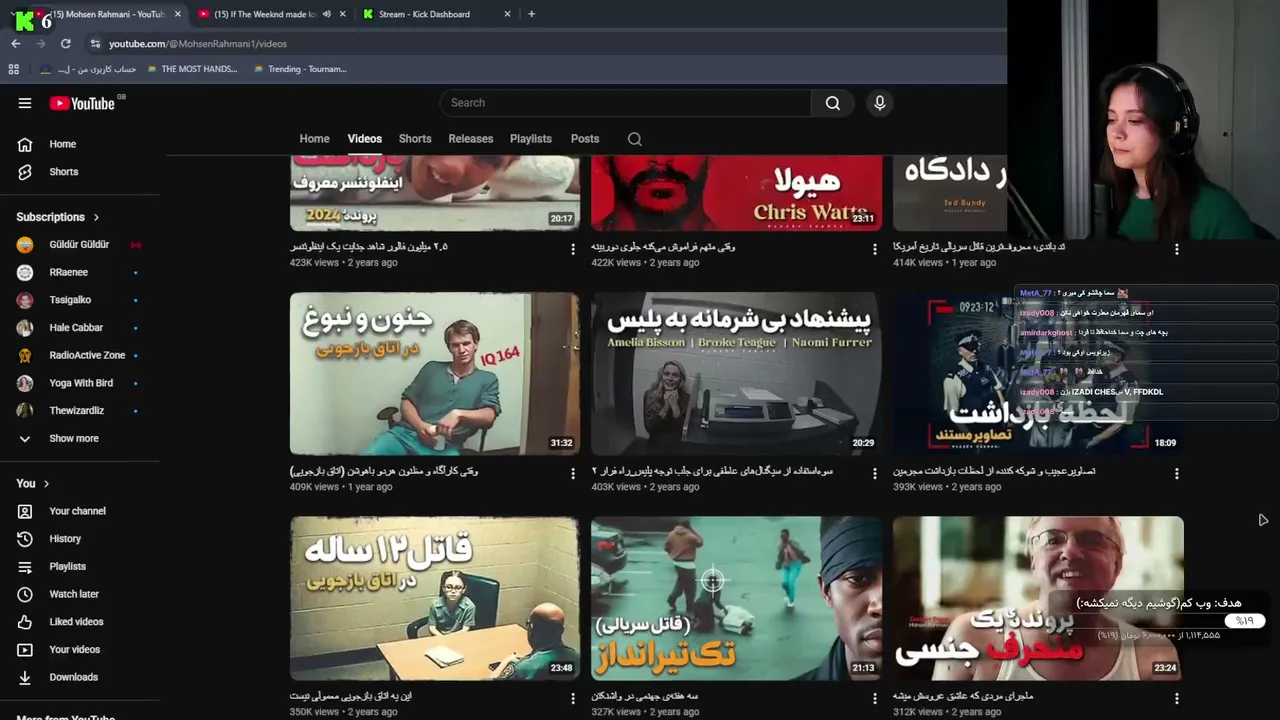1280x720 pixels.
Task: Click the Liked videos thumbs-up icon
Action: pos(25,622)
